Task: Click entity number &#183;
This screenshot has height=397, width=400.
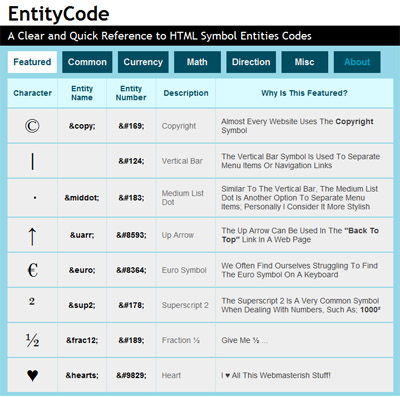Action: point(131,198)
